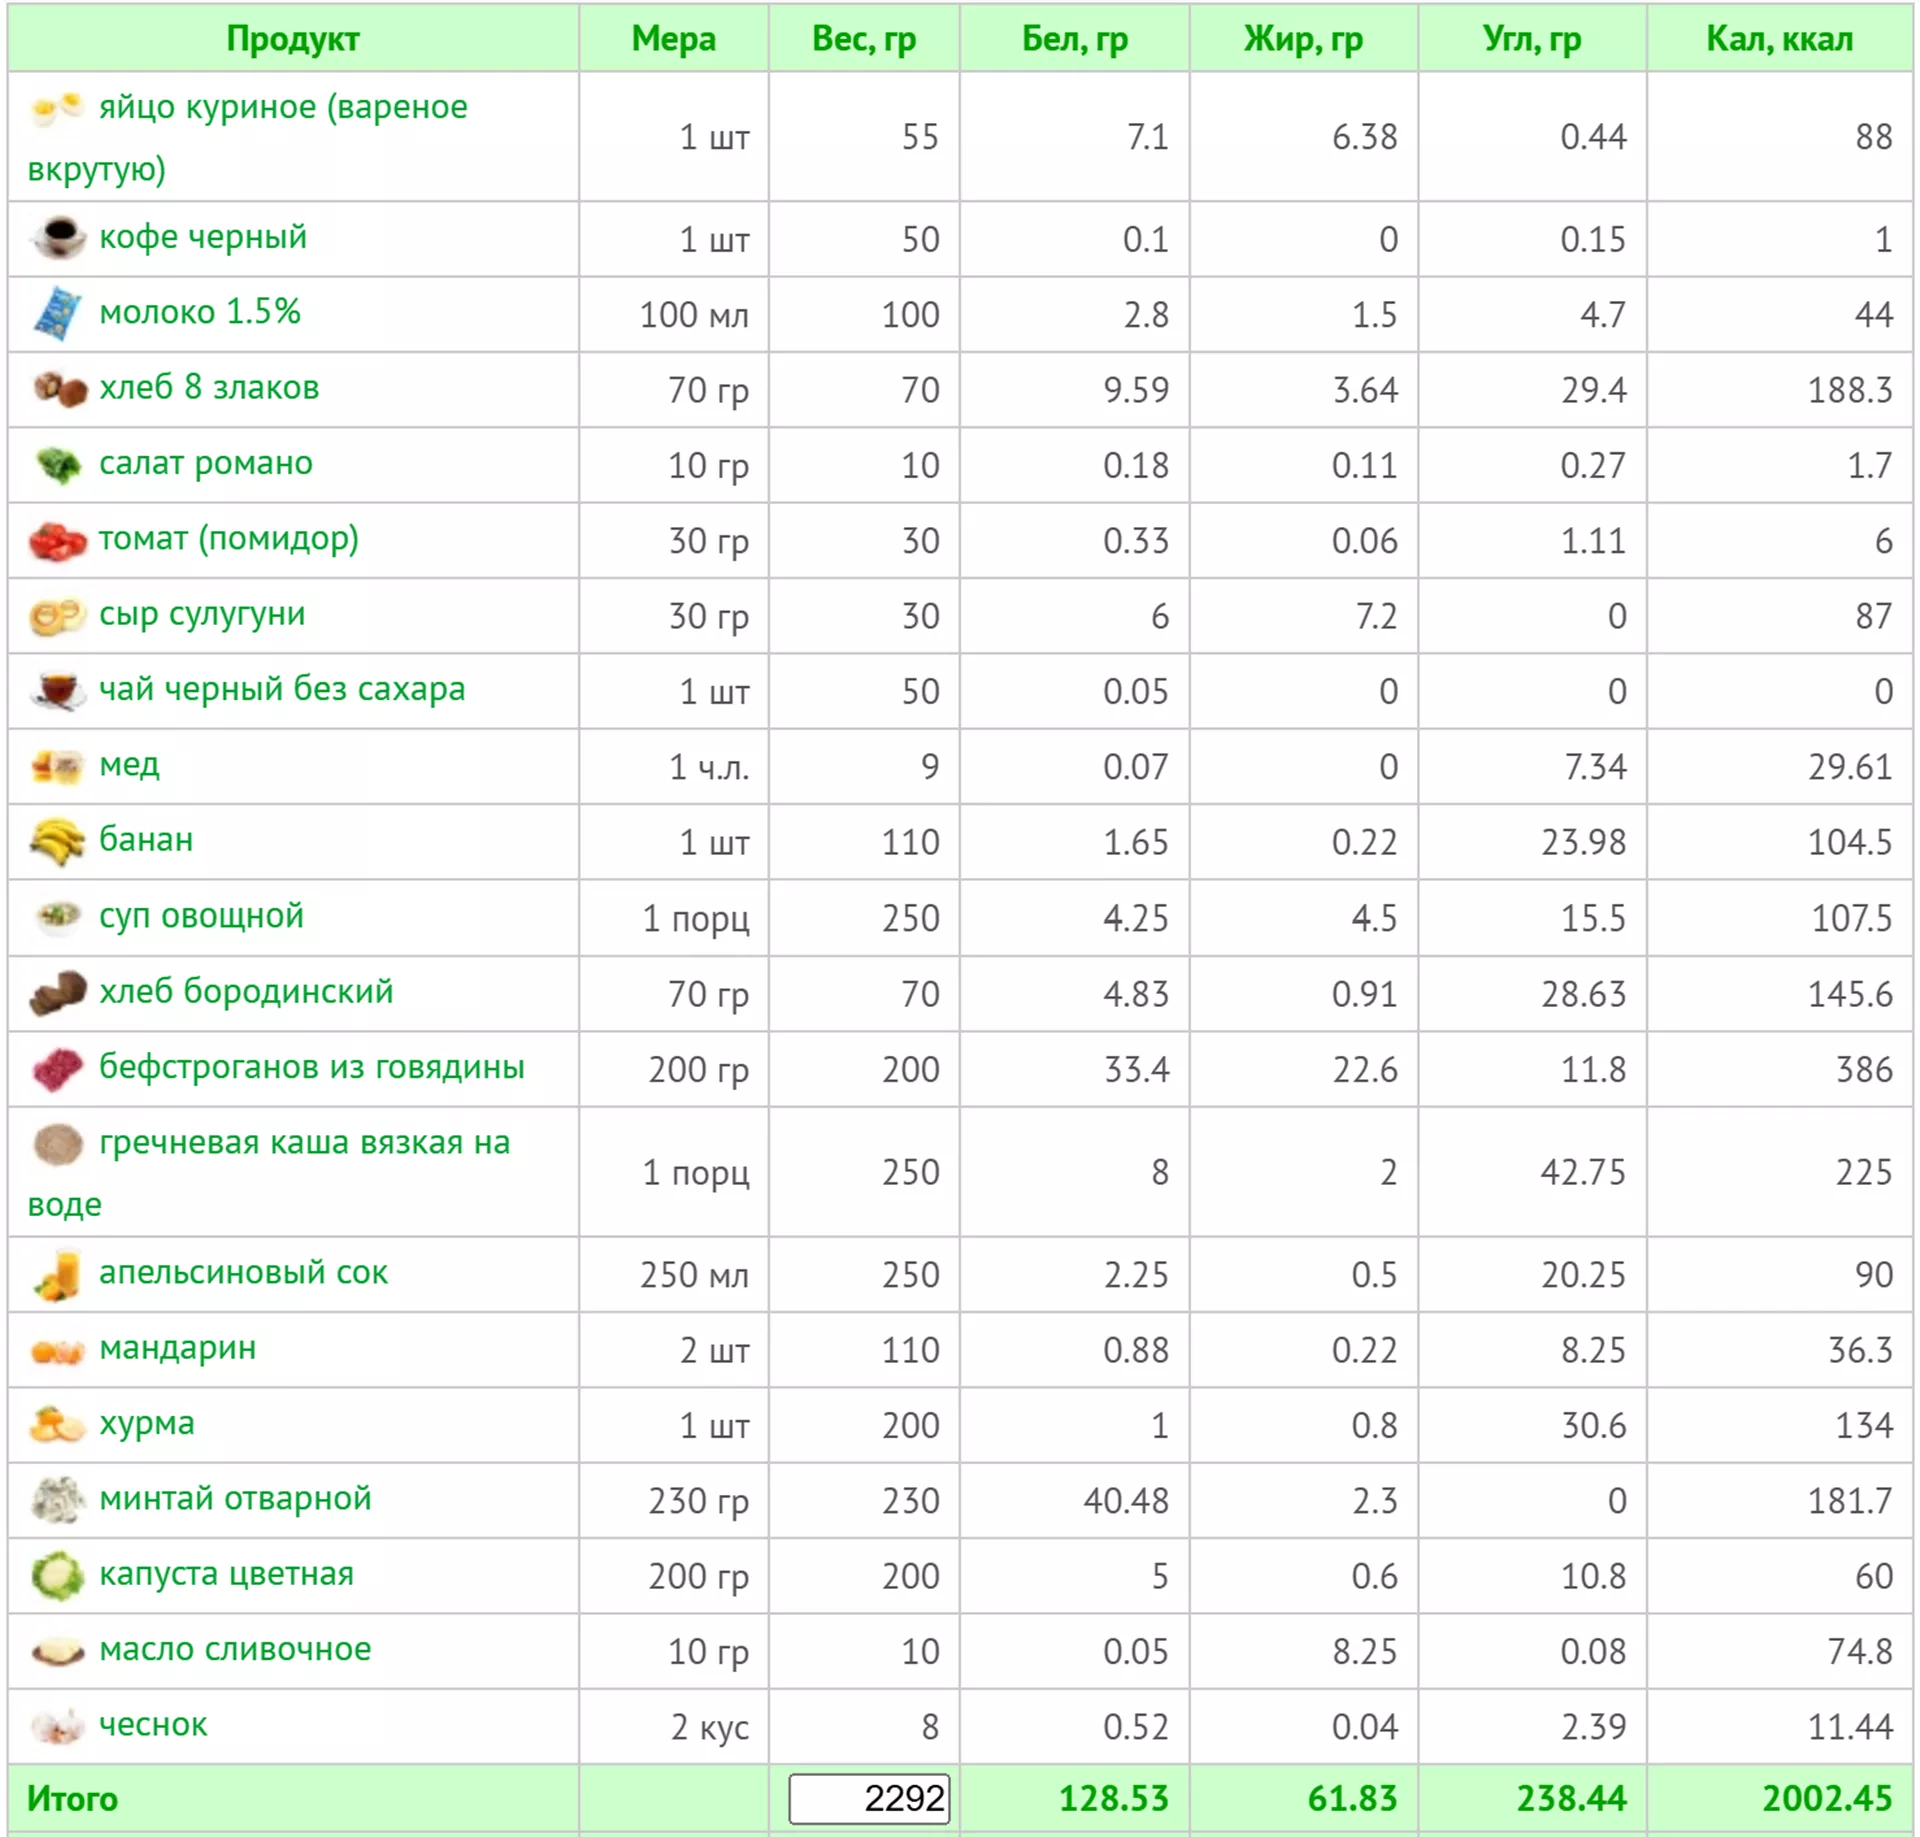Click the 'Кал, ккал' column header
1920x1837 pixels.
(1778, 38)
